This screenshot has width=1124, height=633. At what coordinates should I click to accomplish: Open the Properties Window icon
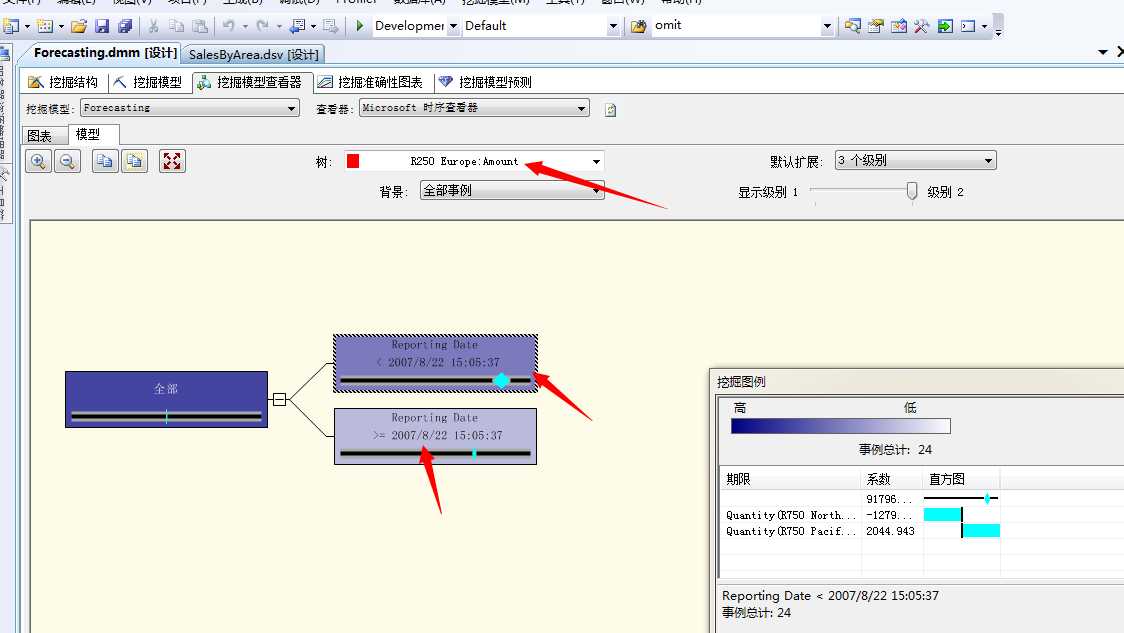coord(875,27)
